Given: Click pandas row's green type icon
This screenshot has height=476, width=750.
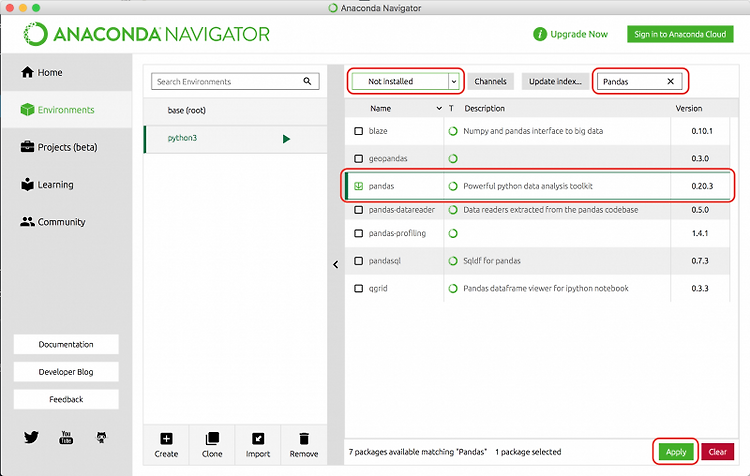Looking at the screenshot, I should (452, 186).
